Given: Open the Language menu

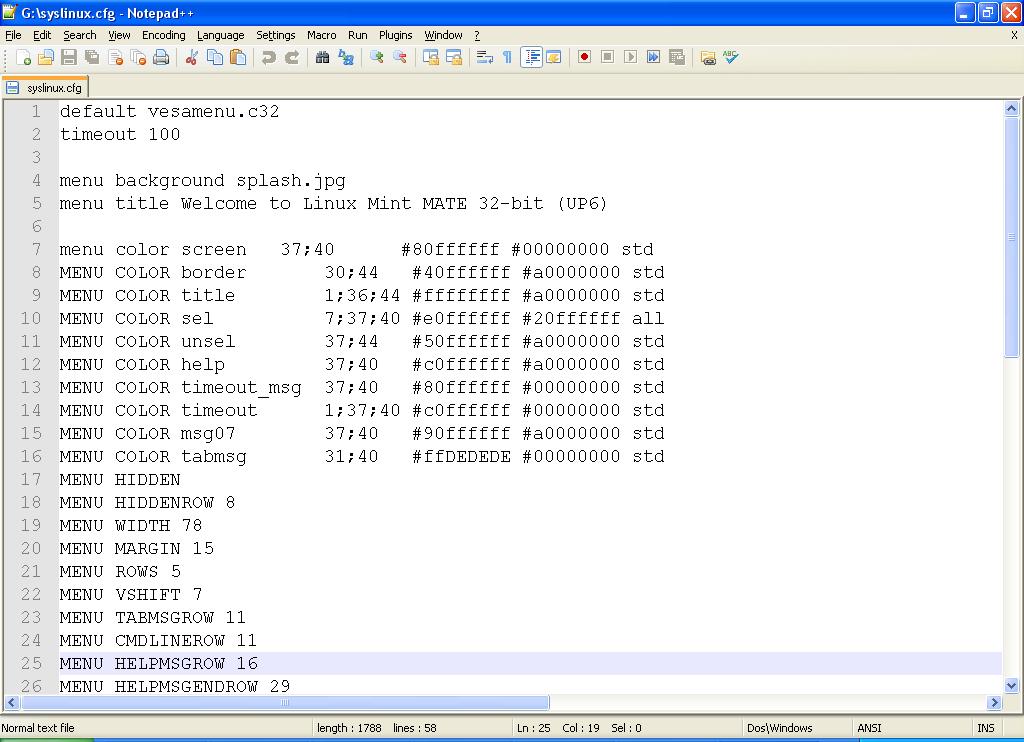Looking at the screenshot, I should pos(220,35).
